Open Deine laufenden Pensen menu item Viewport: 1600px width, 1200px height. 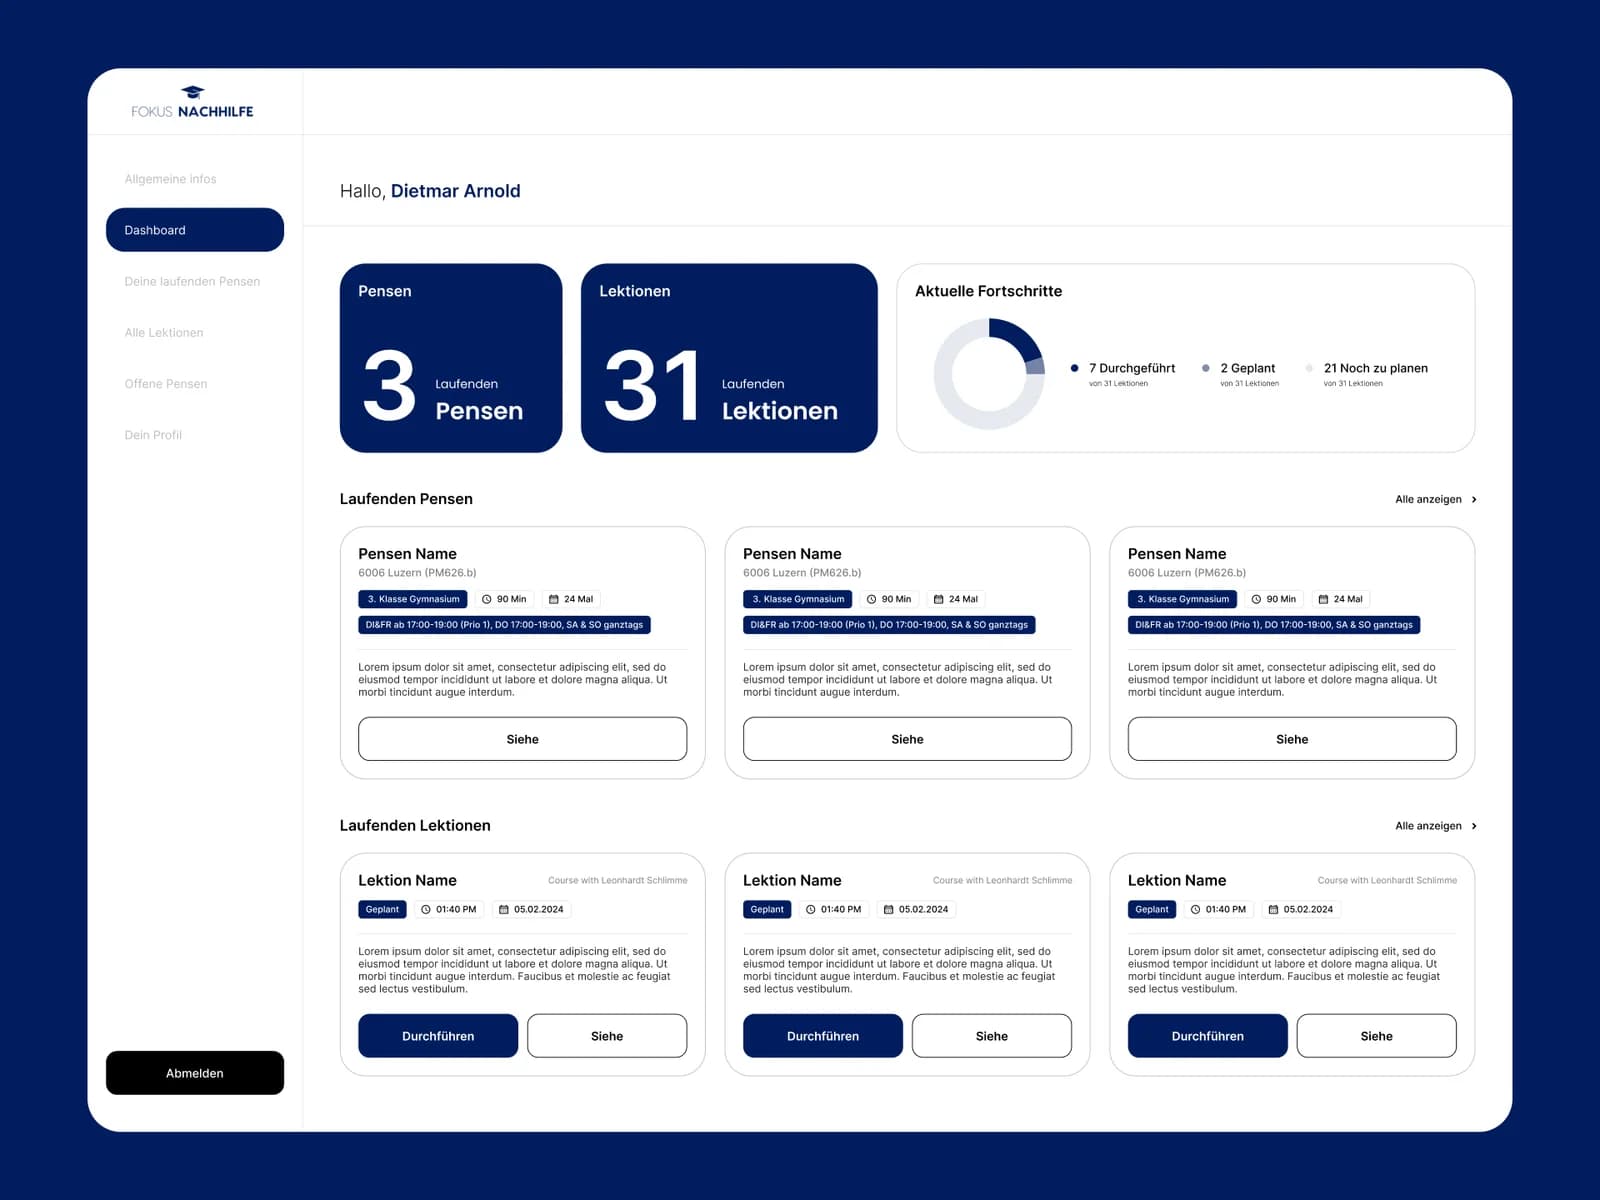point(192,281)
